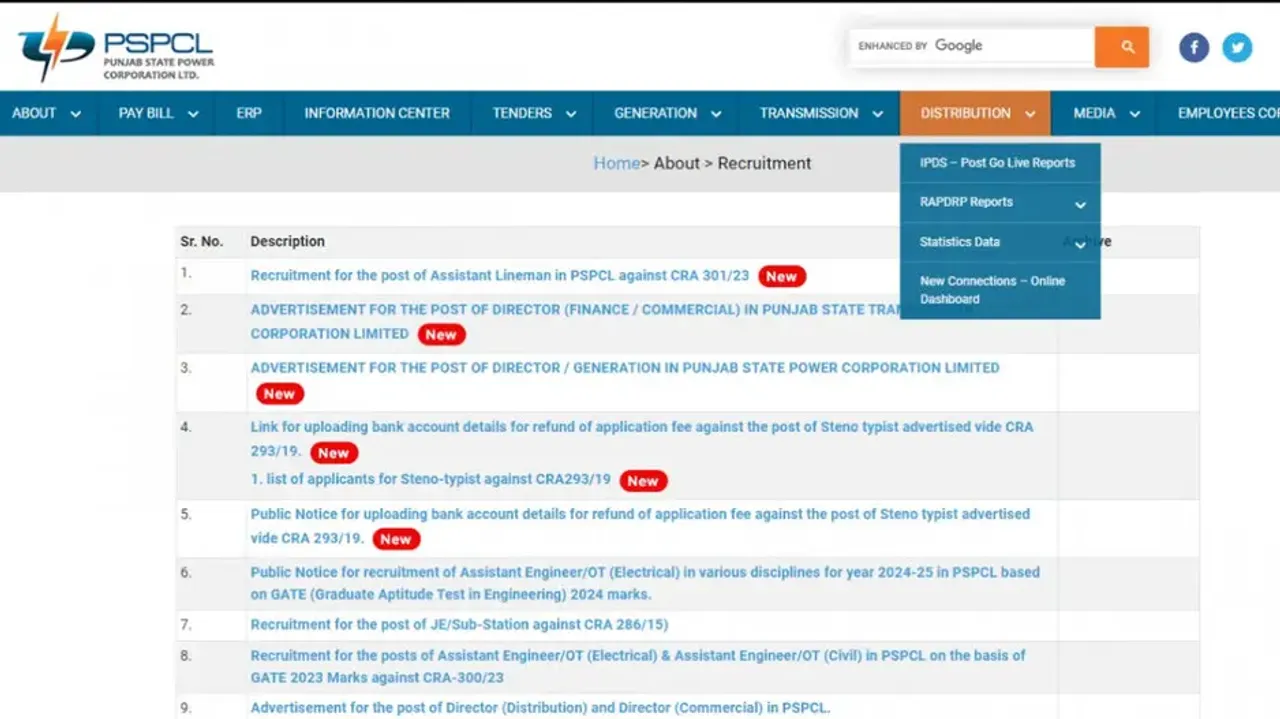Expand the Pay Bill dropdown arrow
Screen dimensions: 1280x719
pyautogui.click(x=193, y=114)
